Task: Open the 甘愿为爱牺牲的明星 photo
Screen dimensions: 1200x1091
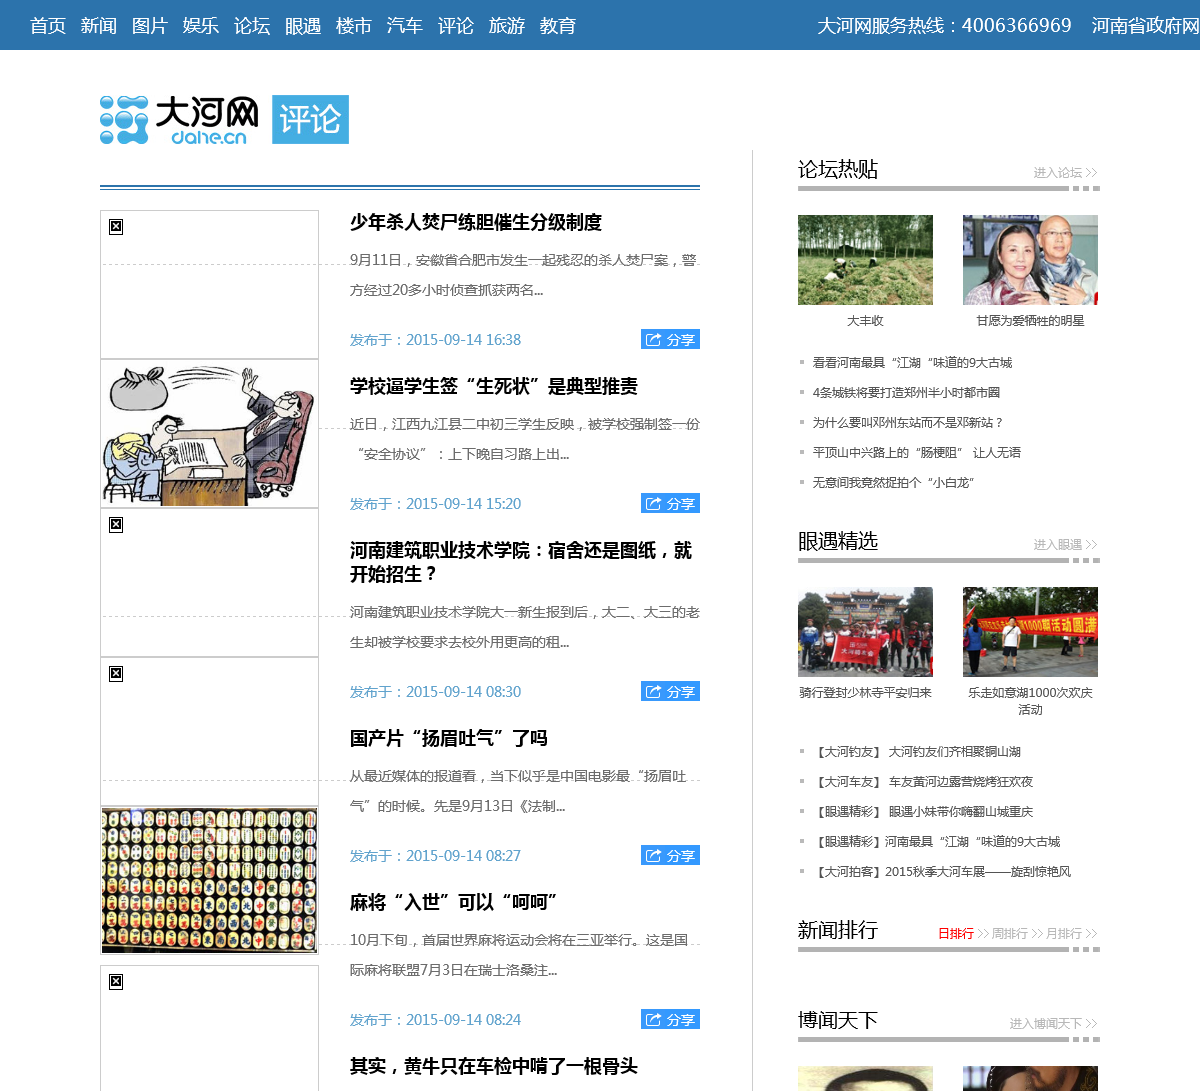Action: tap(1030, 260)
